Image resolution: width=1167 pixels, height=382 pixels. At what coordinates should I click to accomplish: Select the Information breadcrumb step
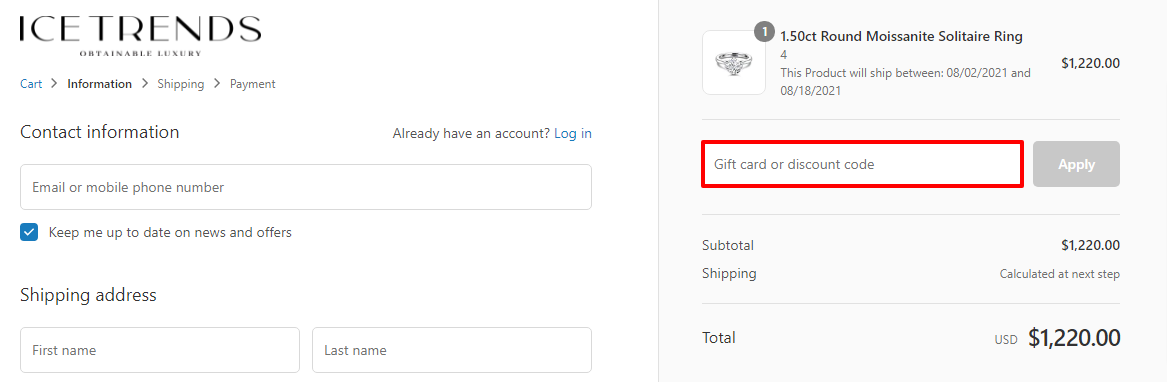pyautogui.click(x=99, y=84)
